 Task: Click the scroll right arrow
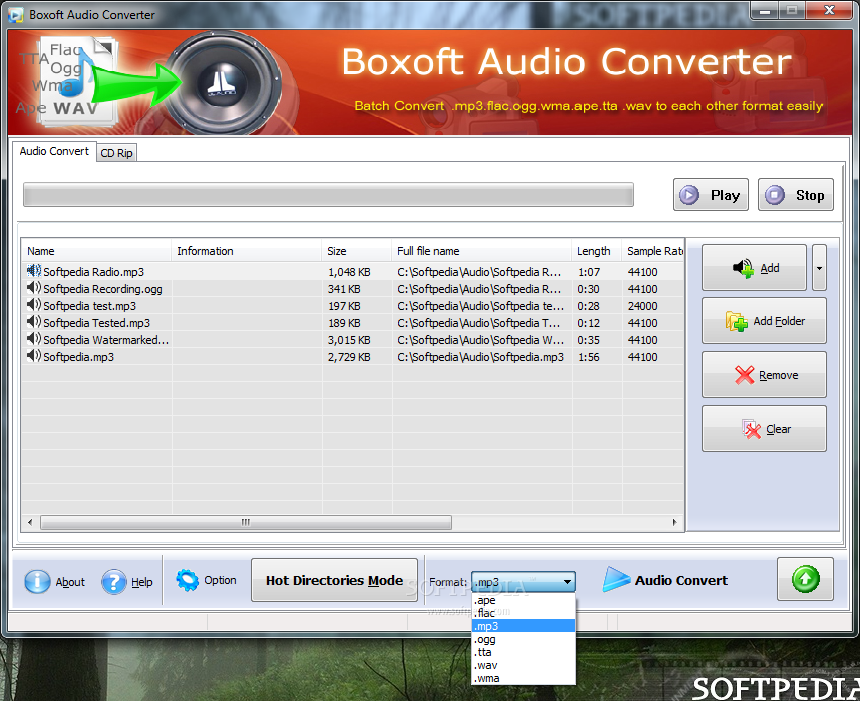click(x=675, y=522)
